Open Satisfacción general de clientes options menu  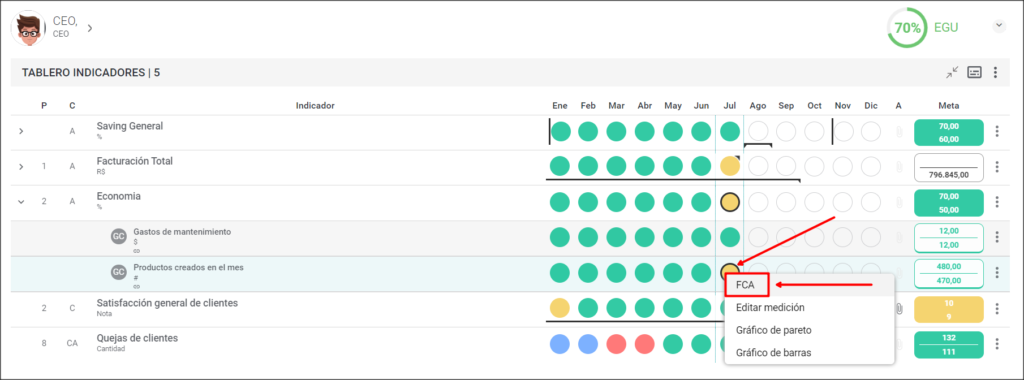(997, 308)
